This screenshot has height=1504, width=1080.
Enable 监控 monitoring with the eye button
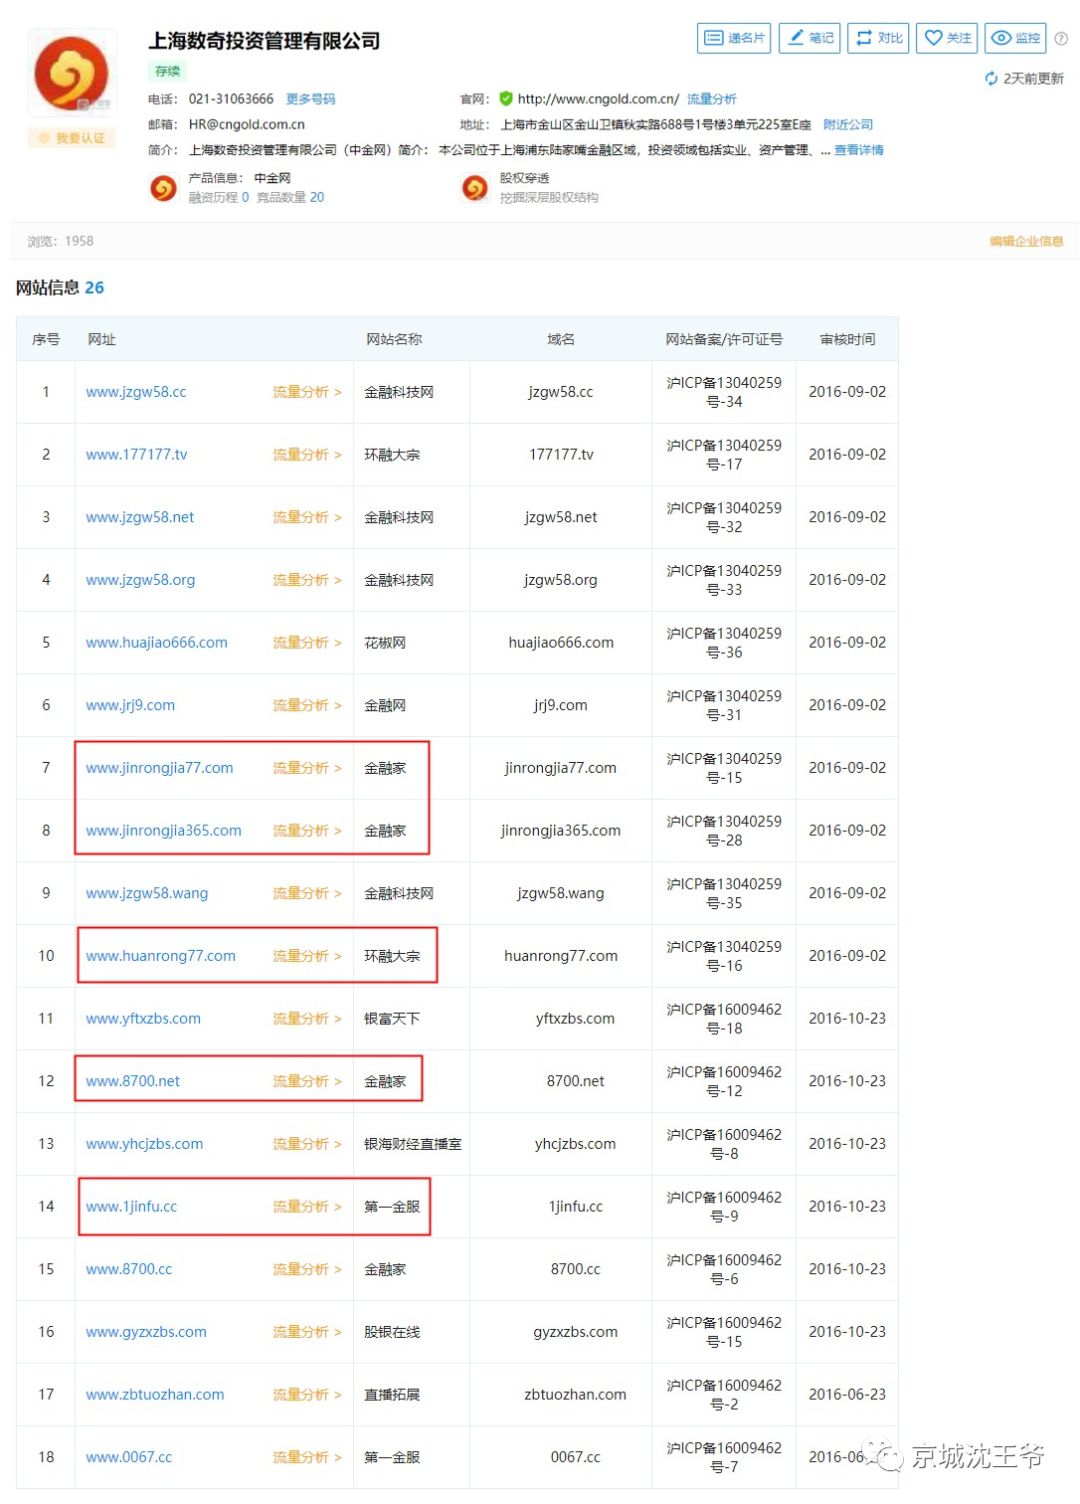pyautogui.click(x=1014, y=38)
